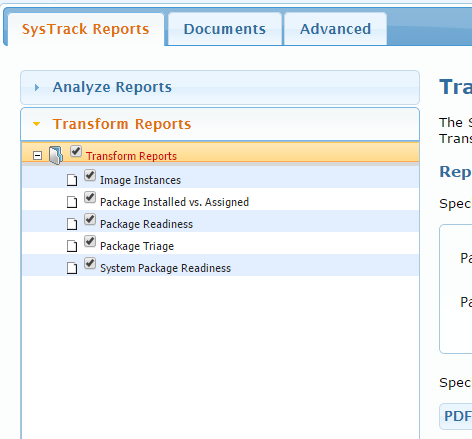
Task: Click the Package Triage document icon
Action: (72, 246)
